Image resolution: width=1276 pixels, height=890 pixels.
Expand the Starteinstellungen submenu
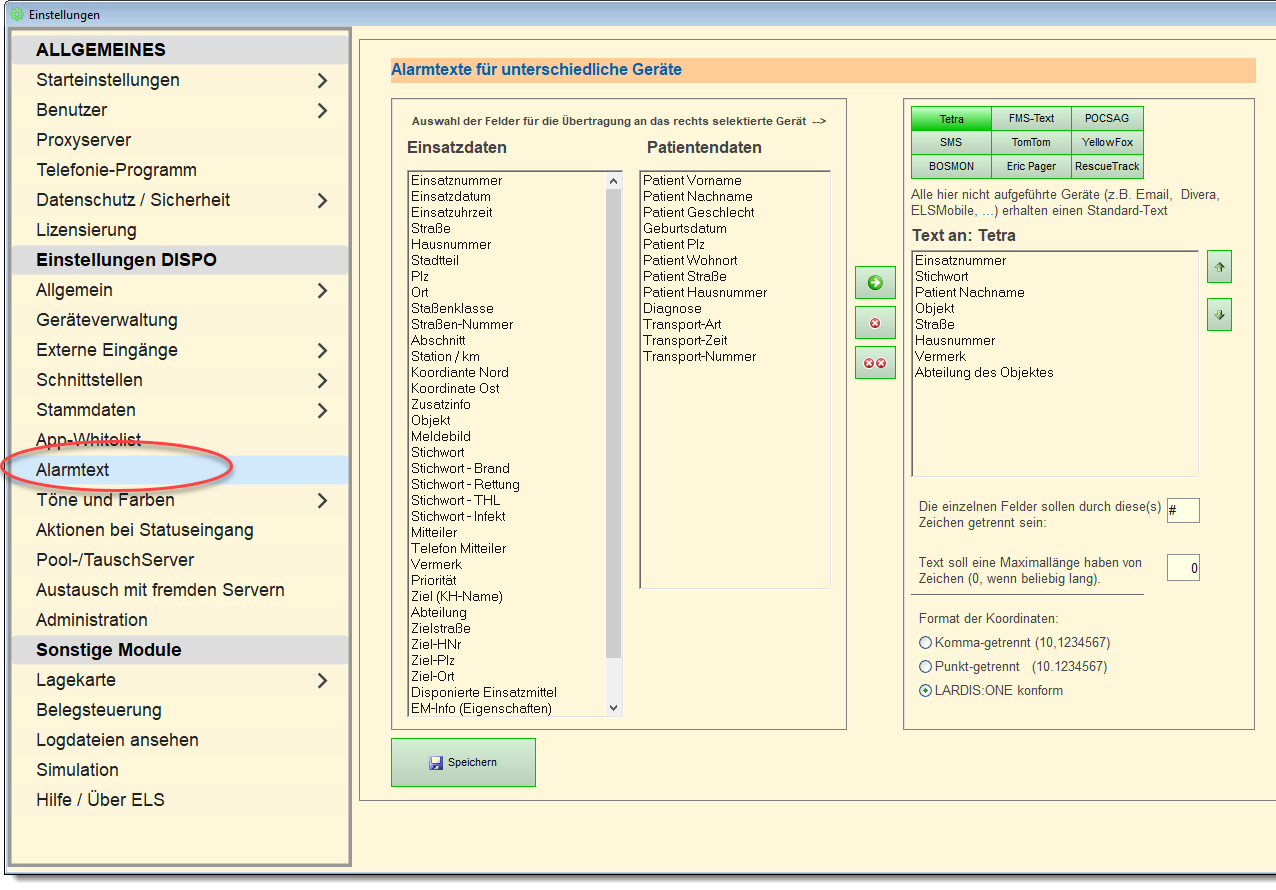(x=322, y=80)
